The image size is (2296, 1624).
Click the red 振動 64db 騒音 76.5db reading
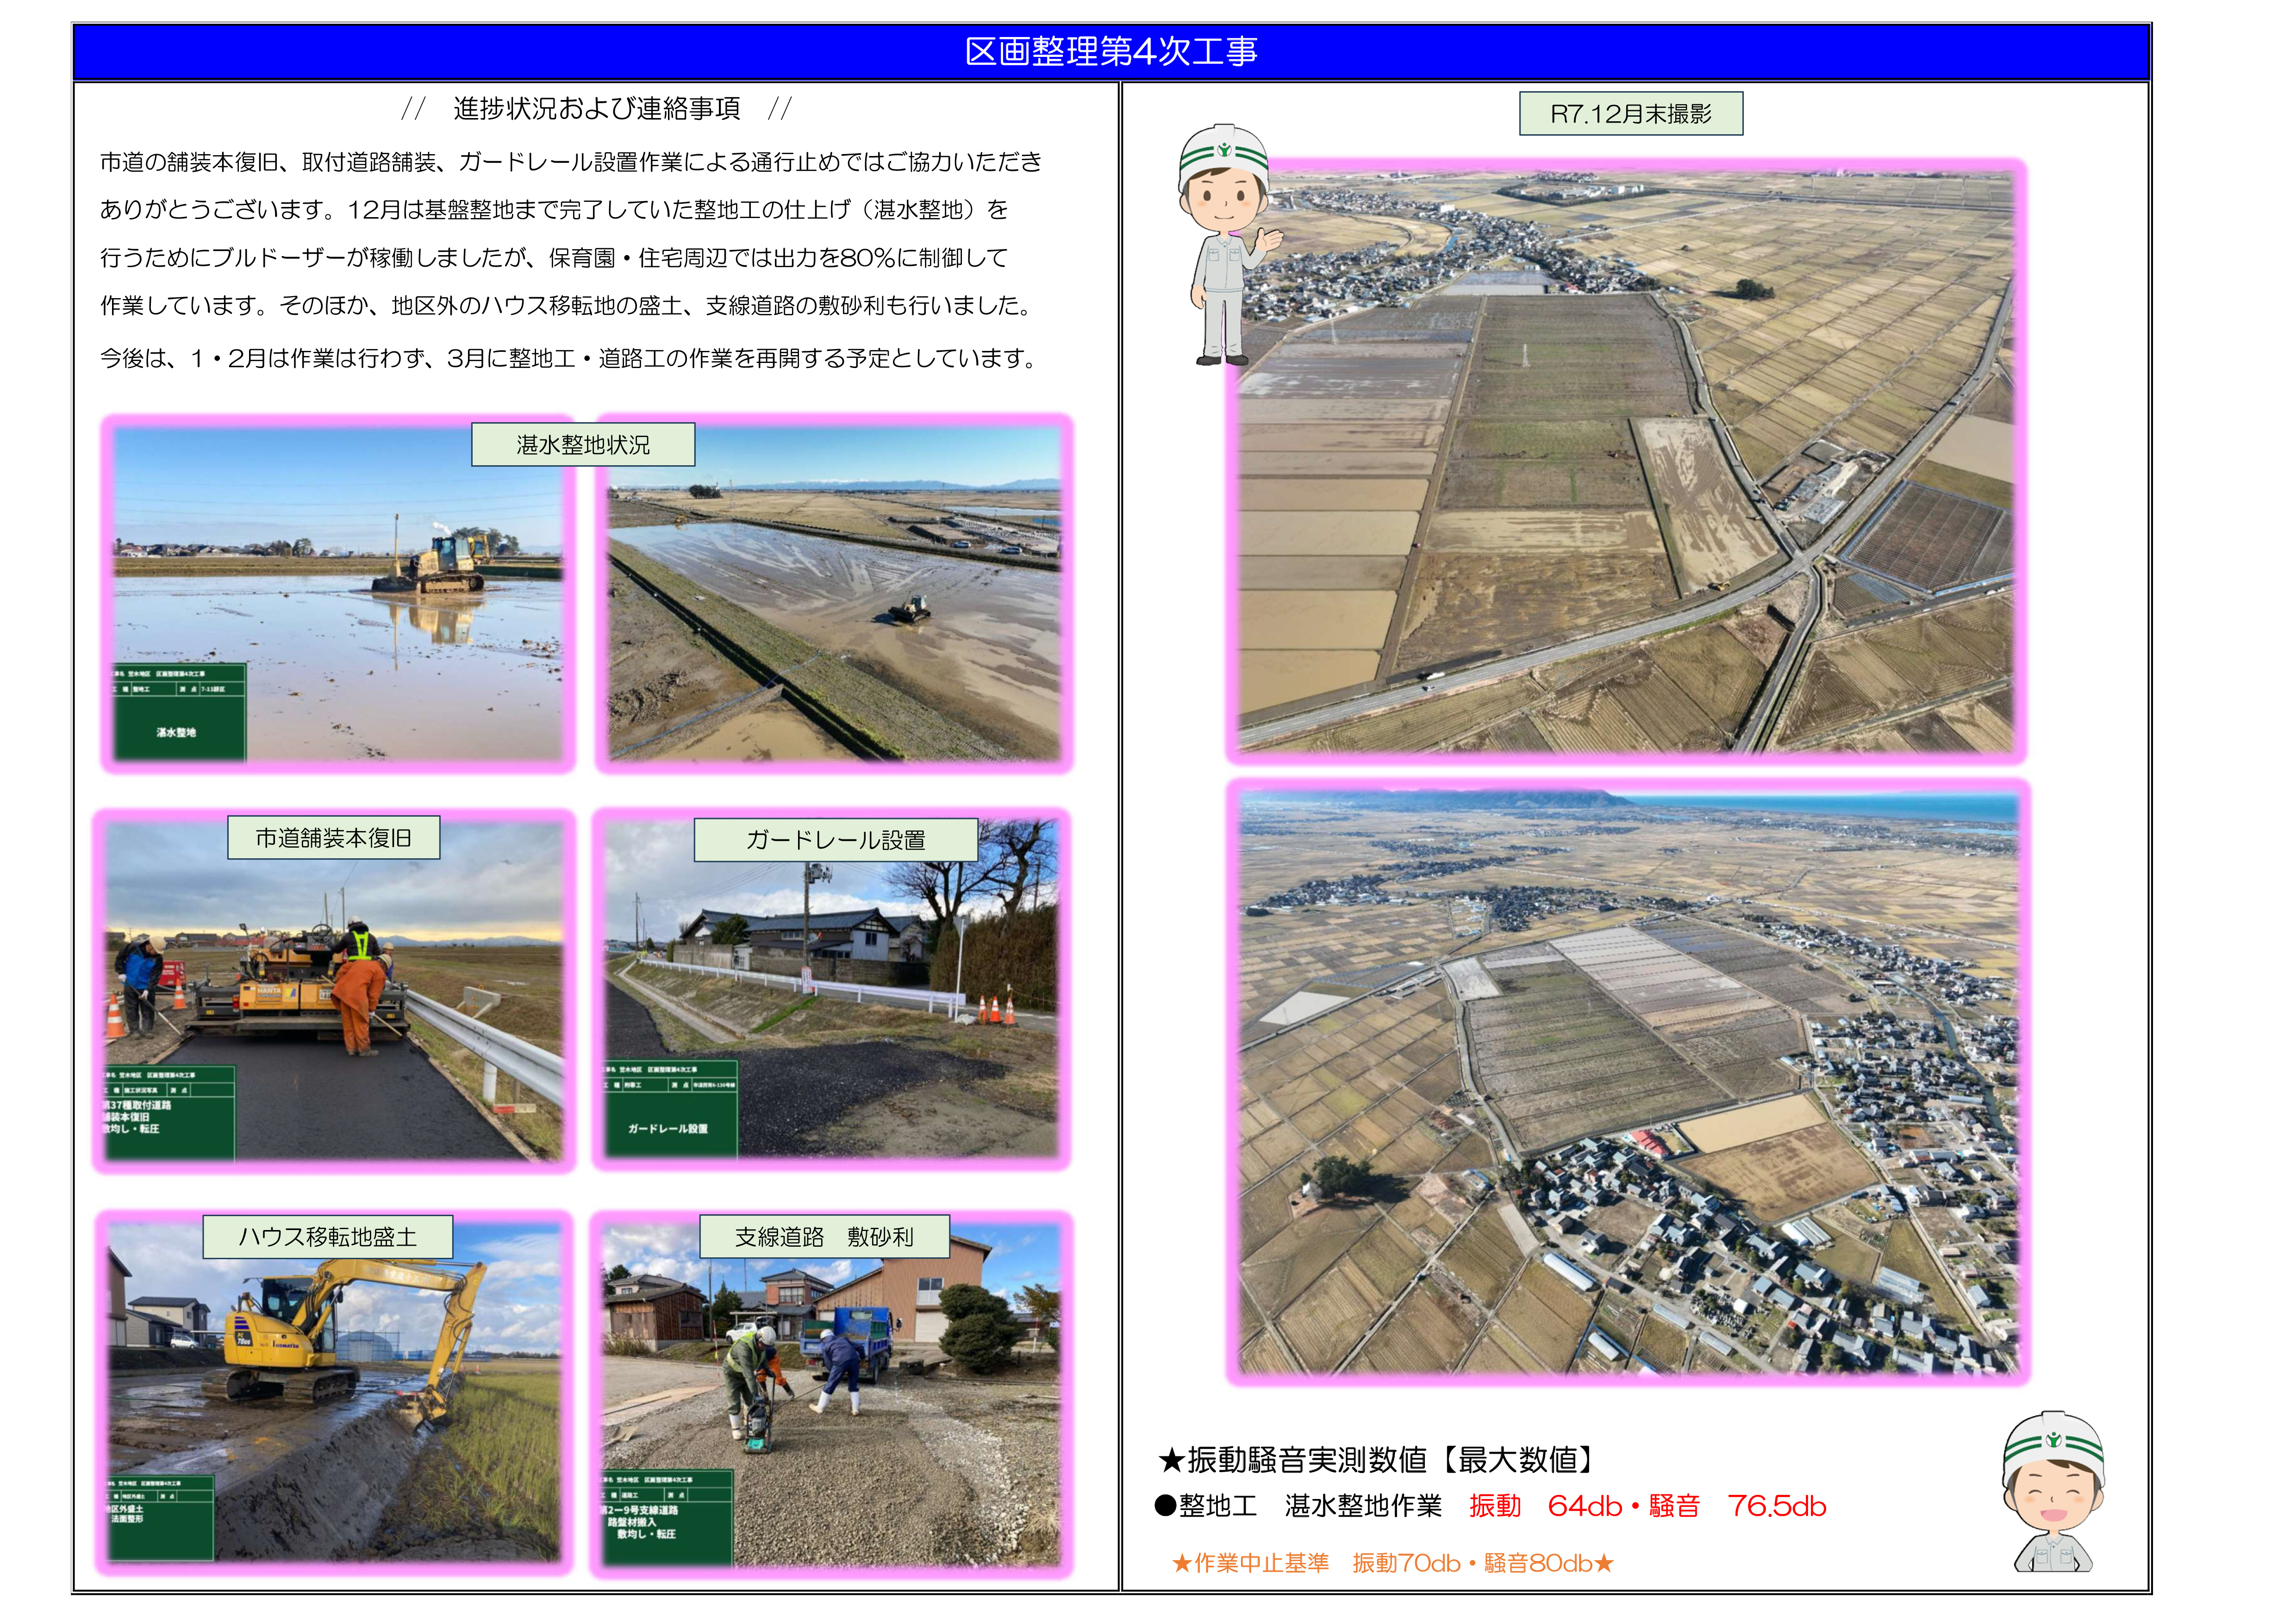pyautogui.click(x=1647, y=1506)
